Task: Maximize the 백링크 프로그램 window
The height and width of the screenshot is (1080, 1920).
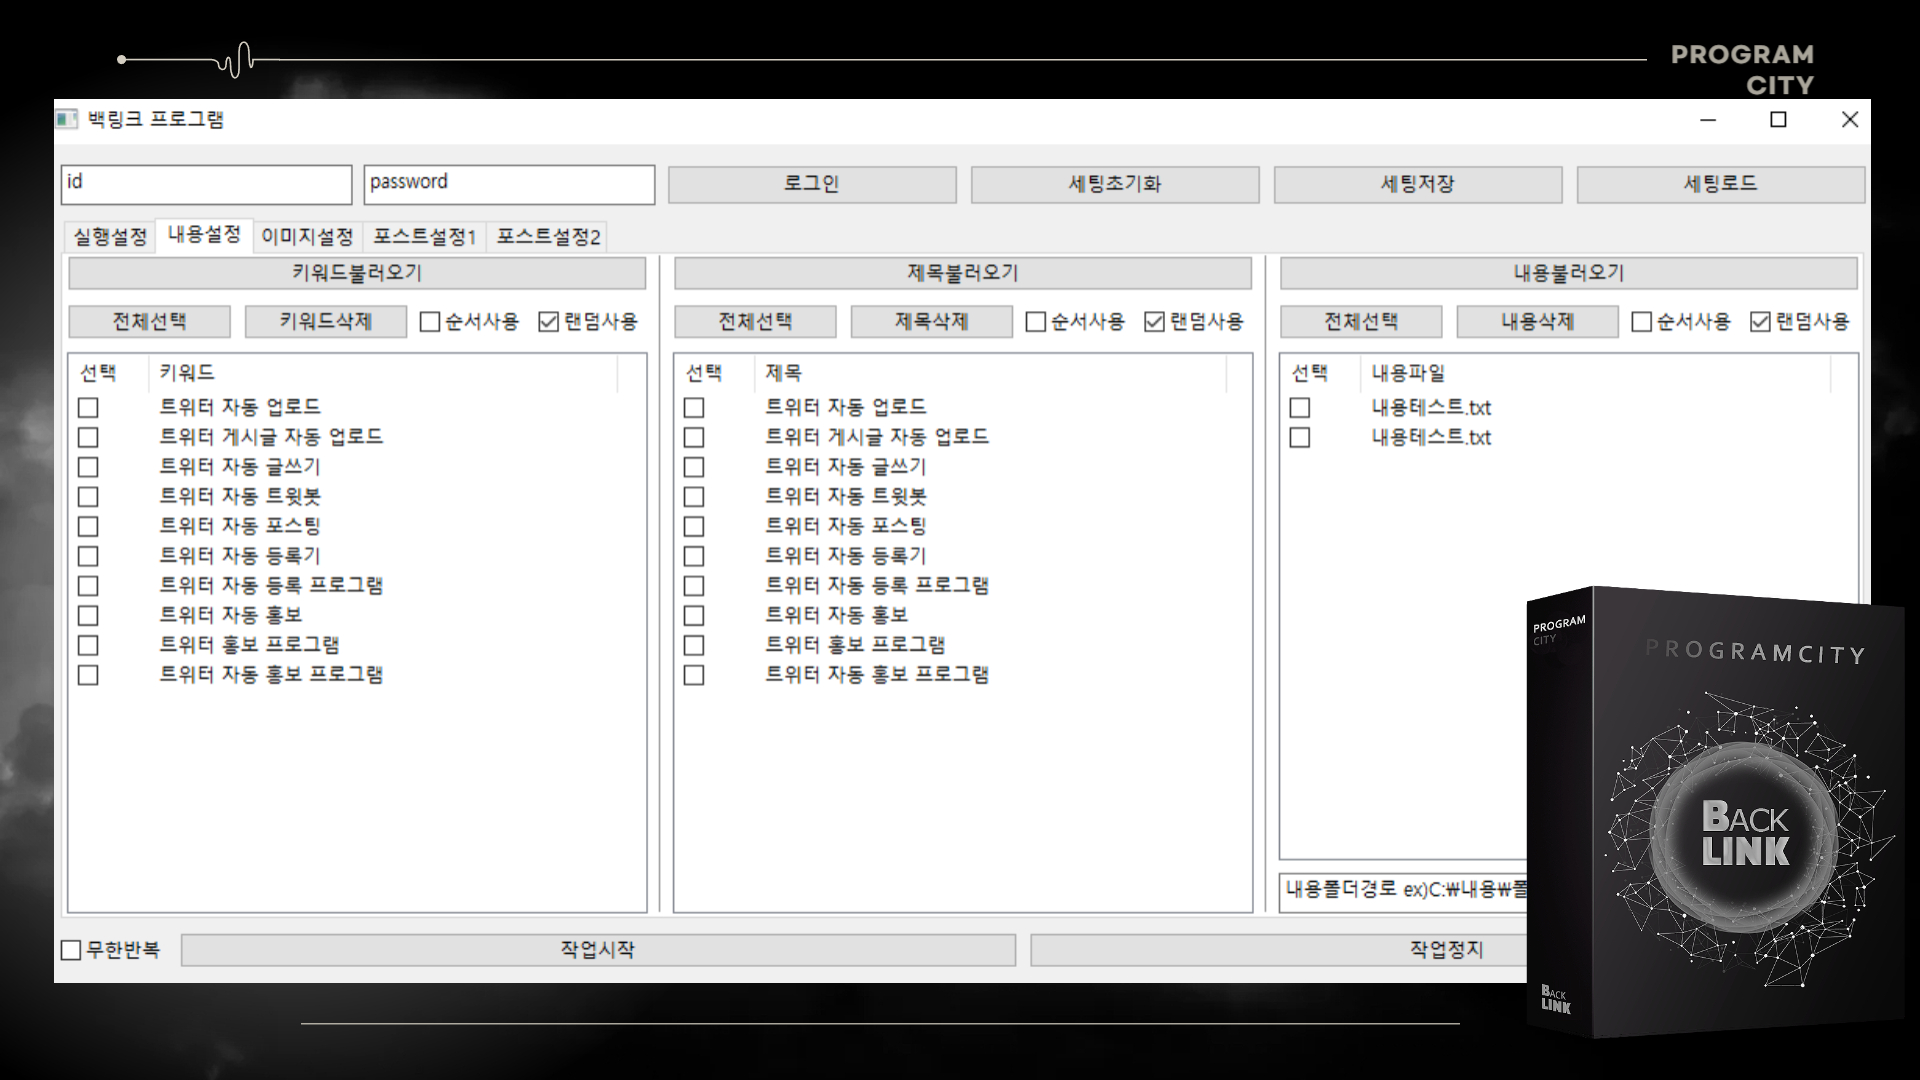Action: pyautogui.click(x=1778, y=120)
